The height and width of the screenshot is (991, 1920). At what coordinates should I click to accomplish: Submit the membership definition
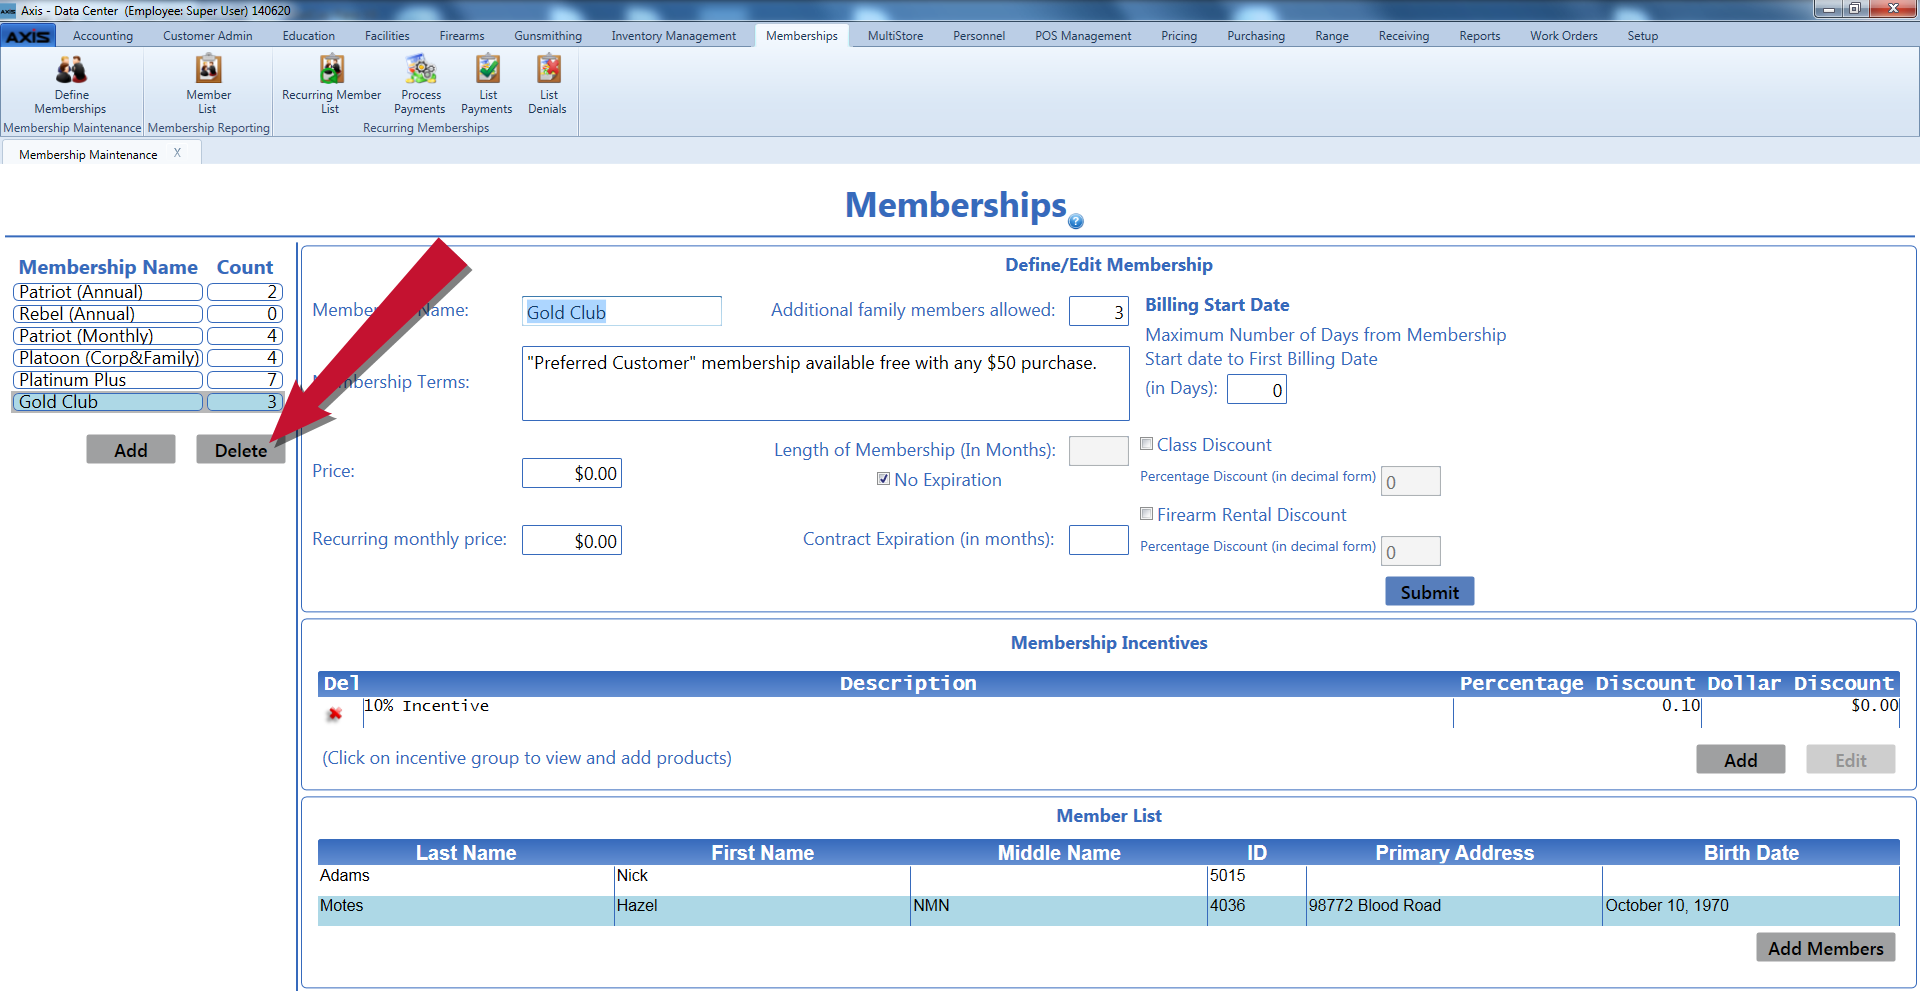1429,592
